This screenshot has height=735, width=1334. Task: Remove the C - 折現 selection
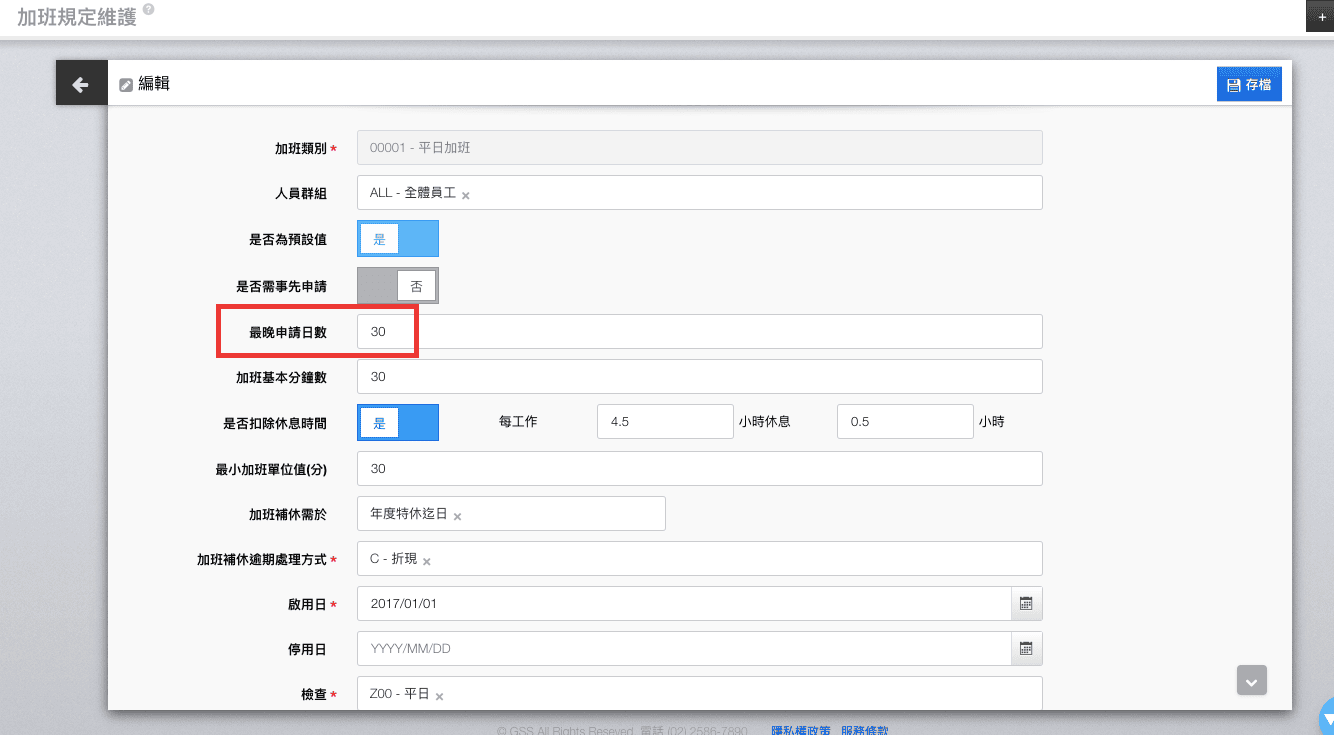[x=426, y=562]
